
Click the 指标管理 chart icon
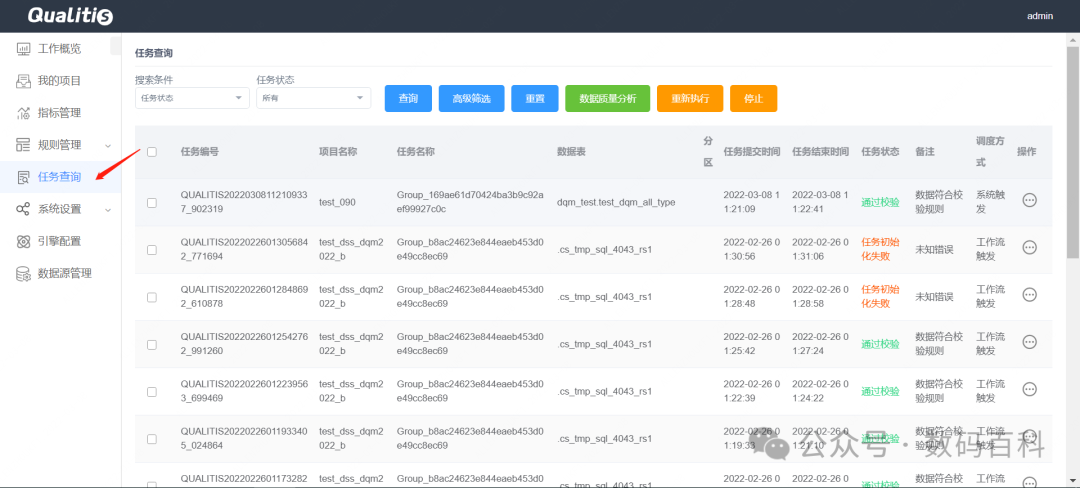click(23, 113)
